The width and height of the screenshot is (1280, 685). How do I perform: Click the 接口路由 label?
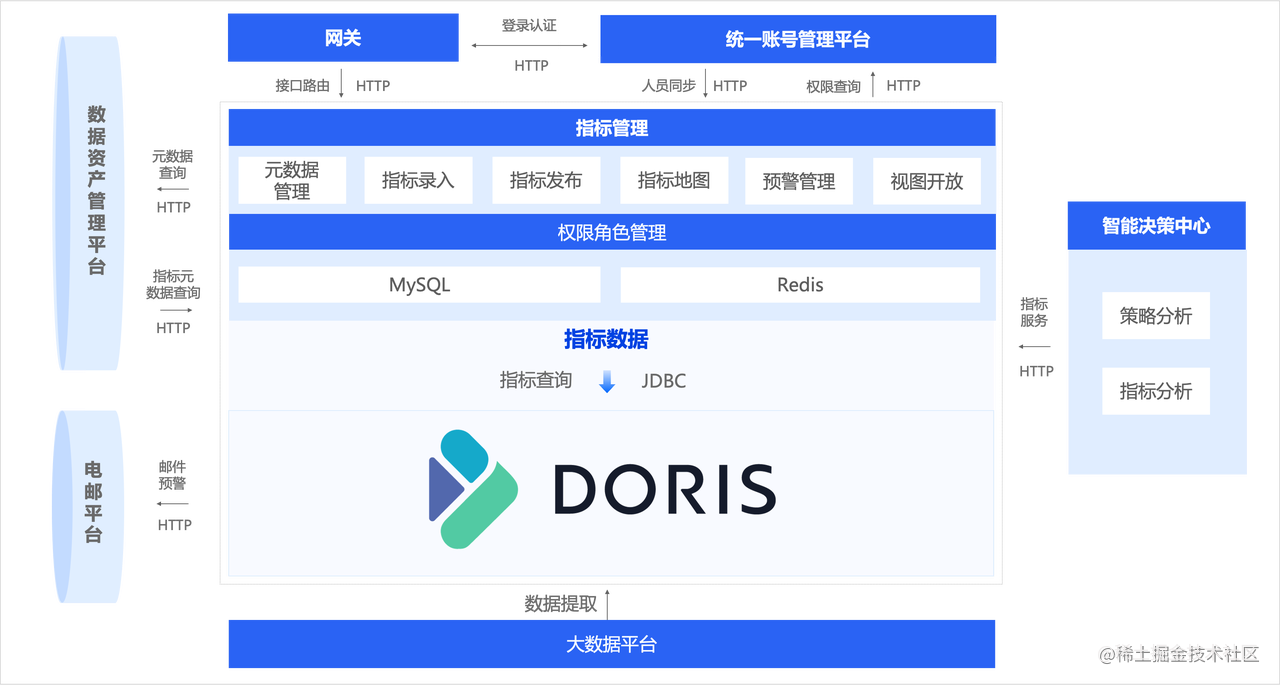tap(303, 86)
